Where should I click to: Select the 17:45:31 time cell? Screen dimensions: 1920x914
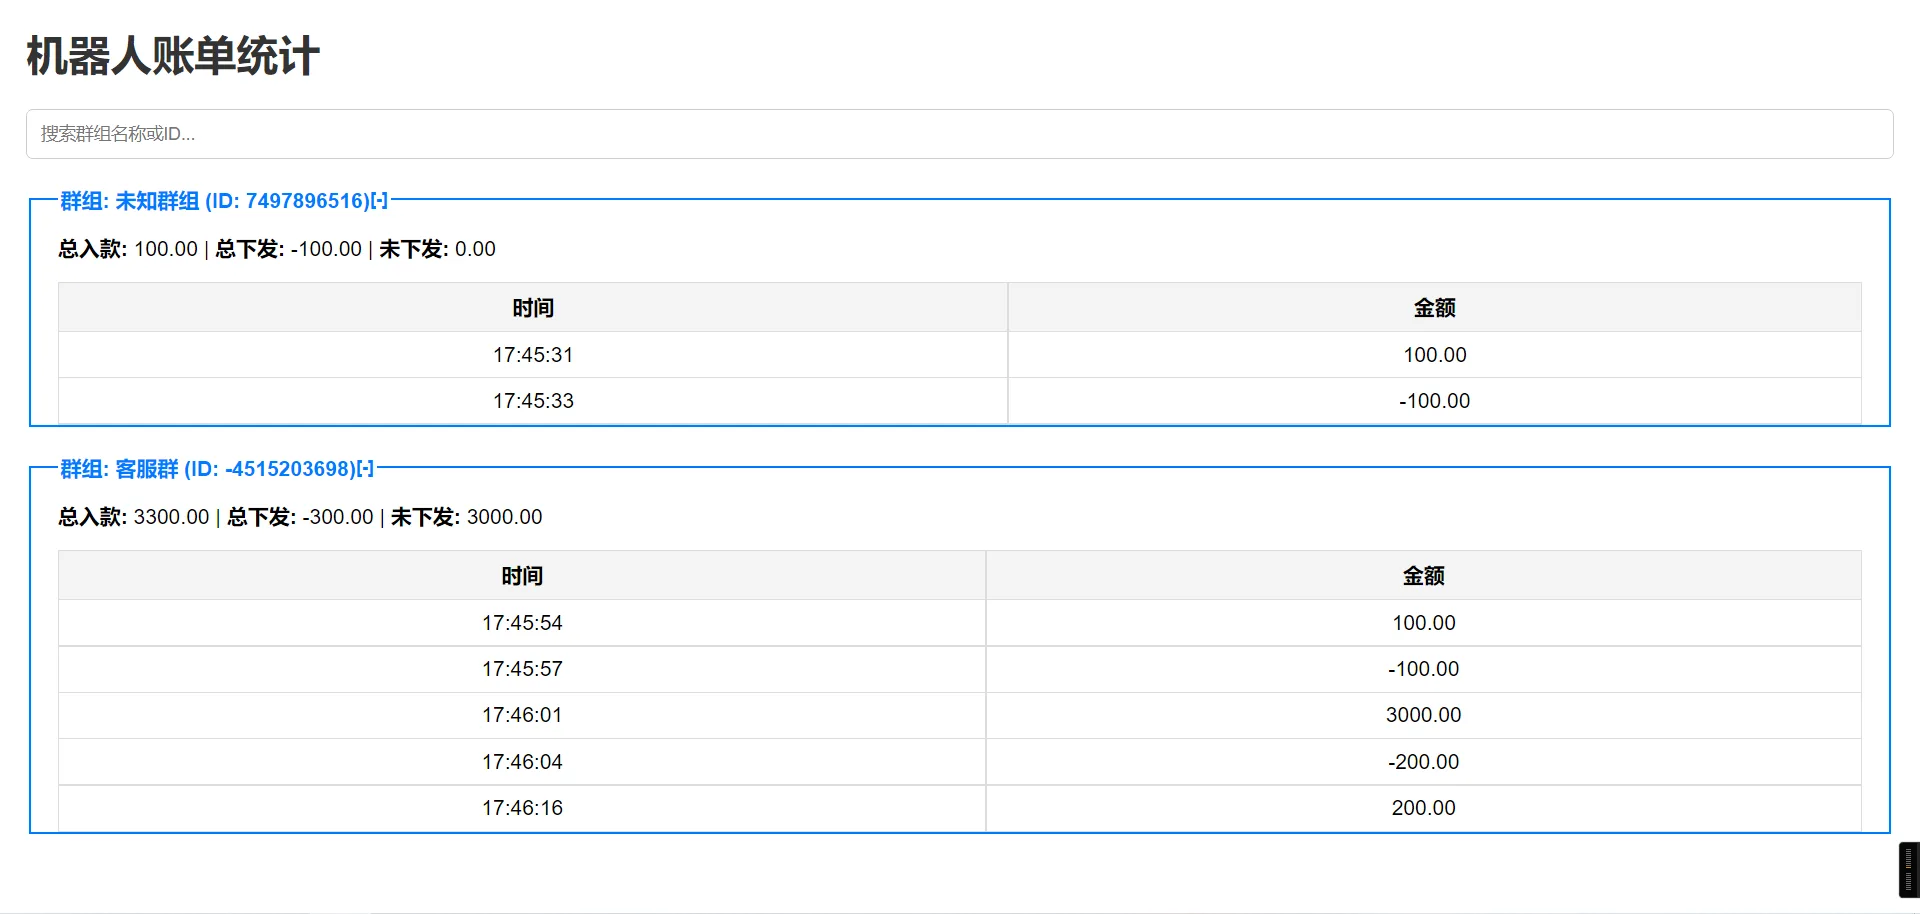pos(533,355)
